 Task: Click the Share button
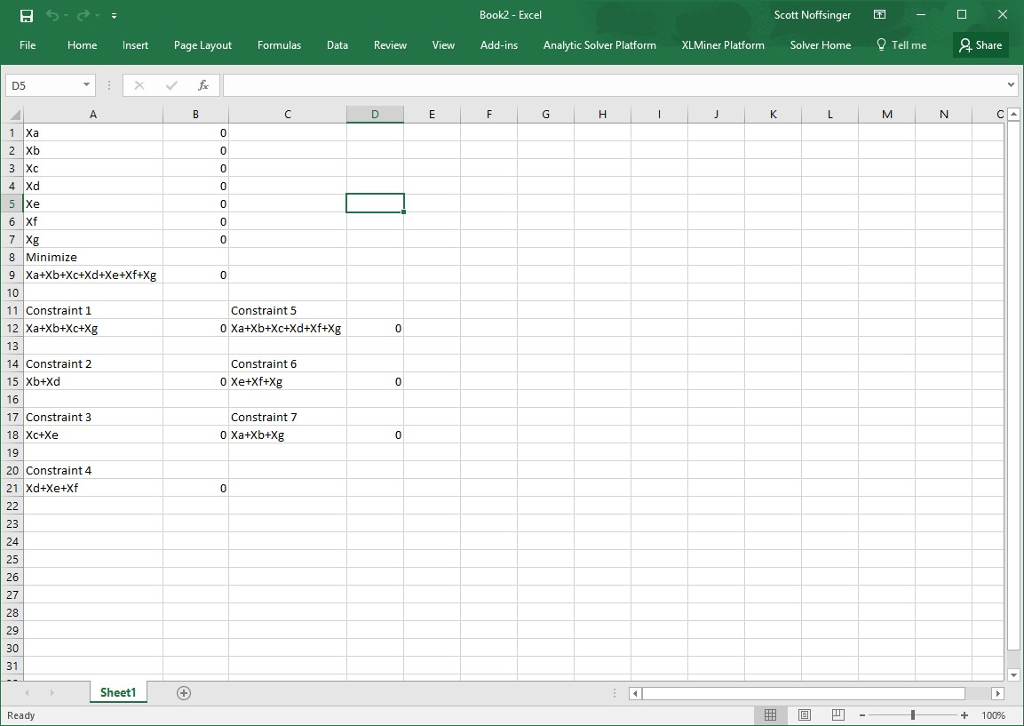(x=980, y=45)
